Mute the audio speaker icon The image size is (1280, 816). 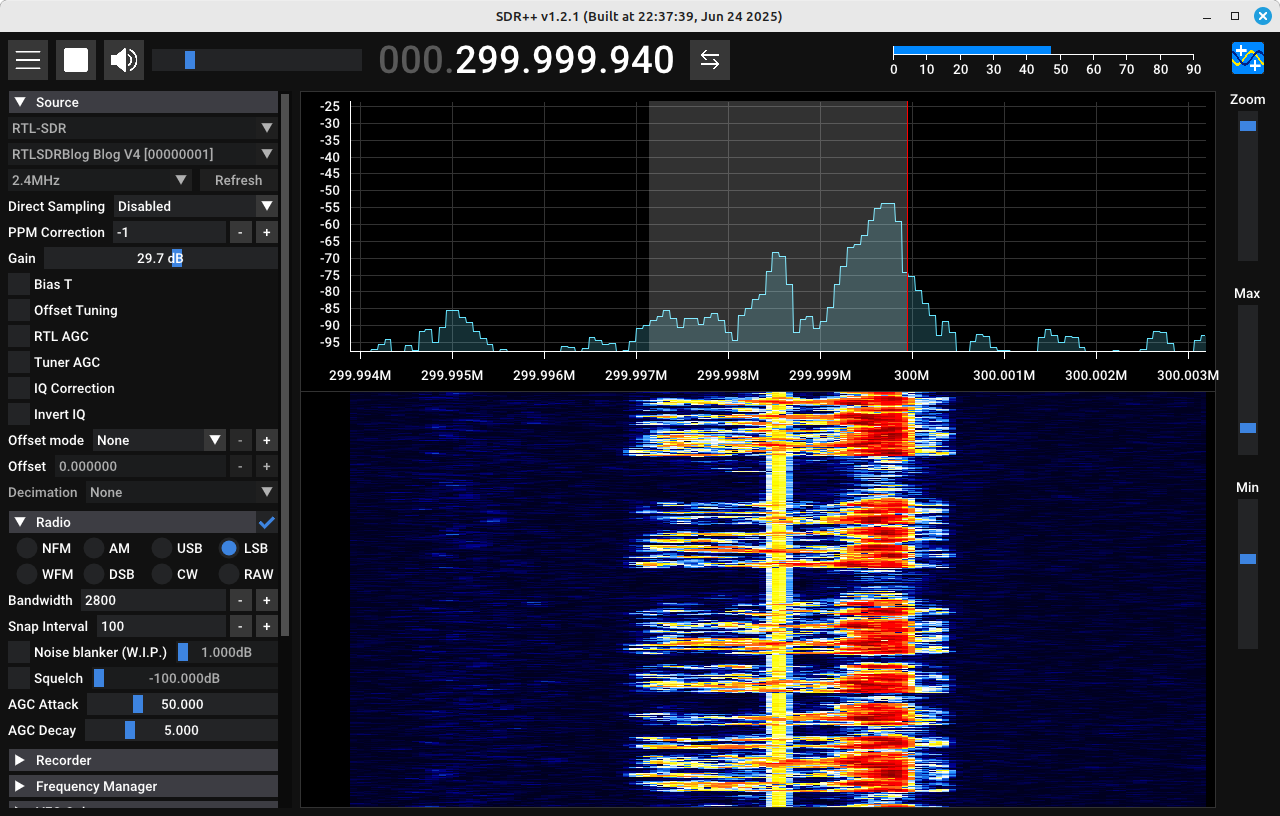pos(124,60)
